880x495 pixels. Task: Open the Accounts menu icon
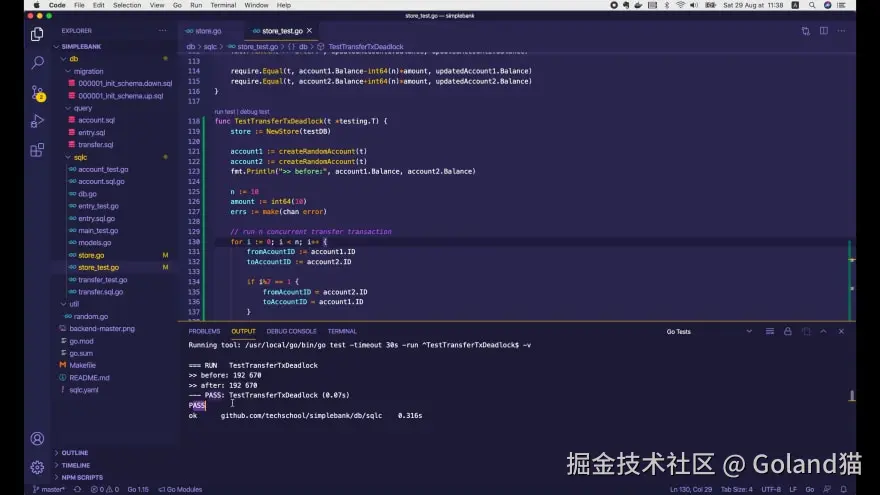click(x=37, y=438)
